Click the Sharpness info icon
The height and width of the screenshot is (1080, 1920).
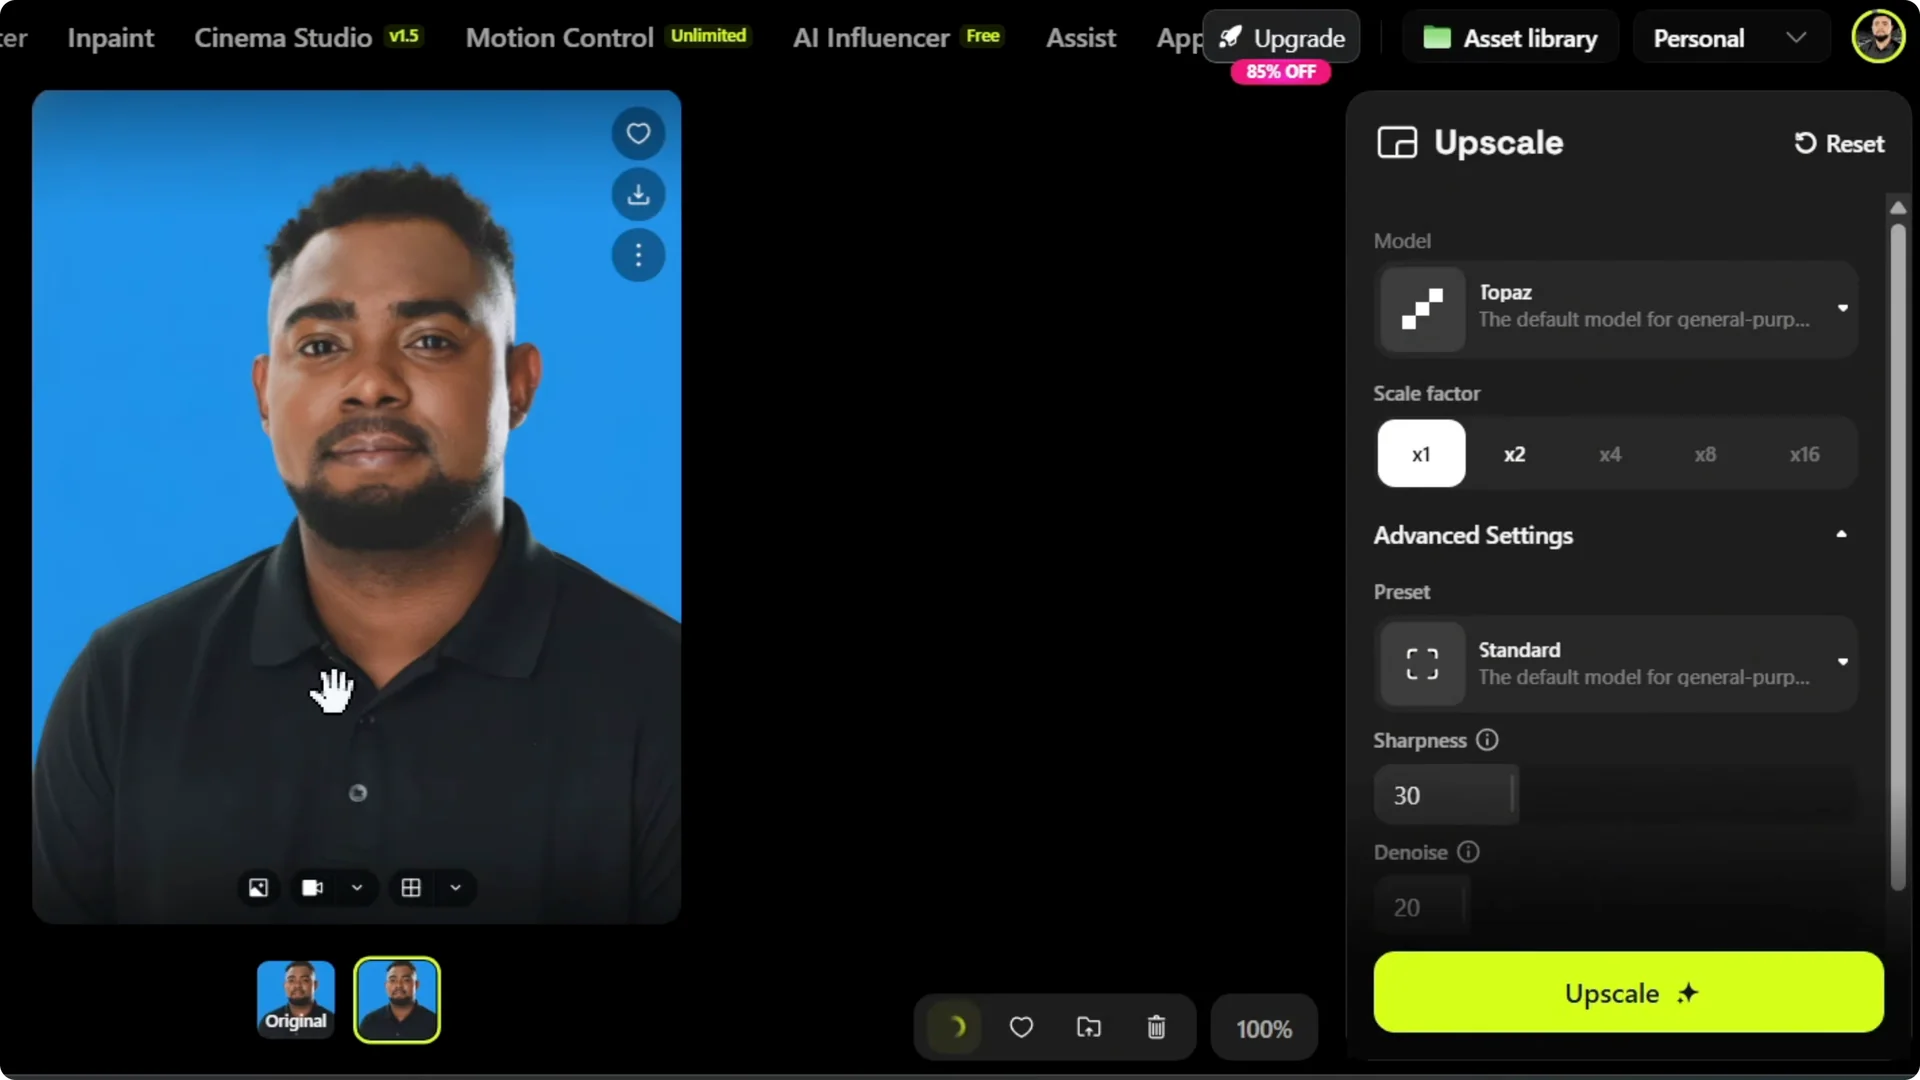[1487, 740]
